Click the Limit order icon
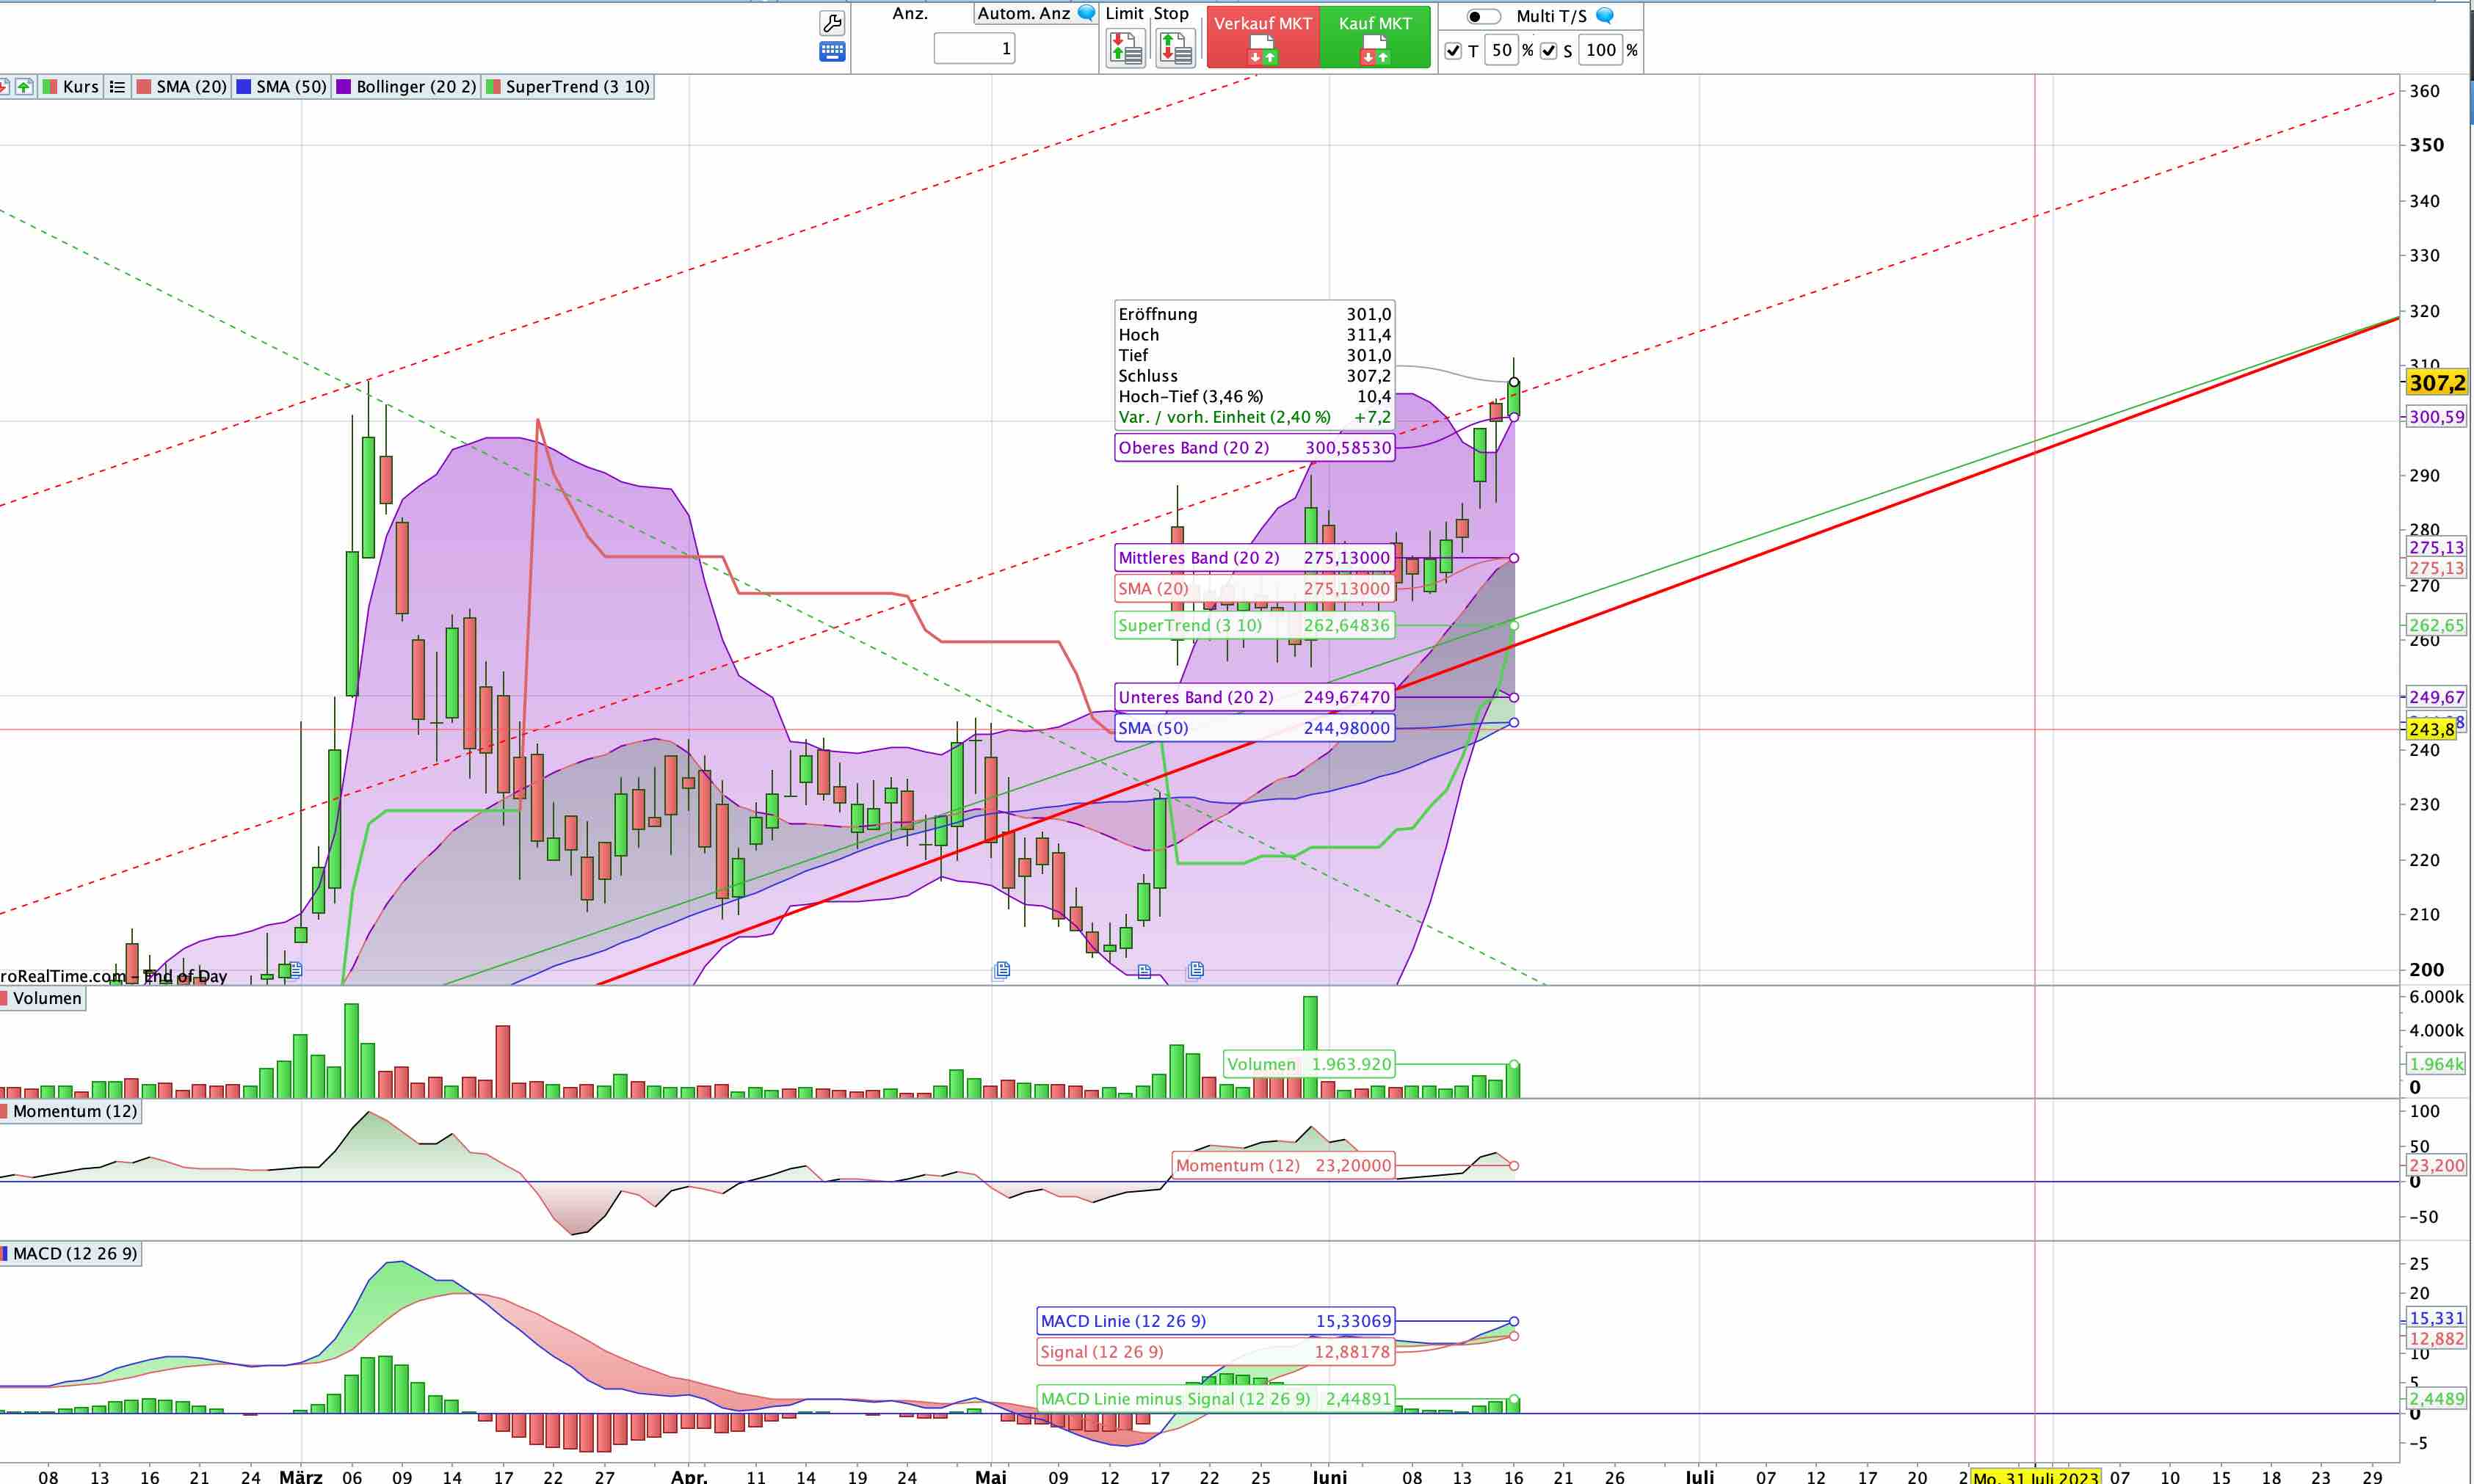 click(x=1125, y=47)
